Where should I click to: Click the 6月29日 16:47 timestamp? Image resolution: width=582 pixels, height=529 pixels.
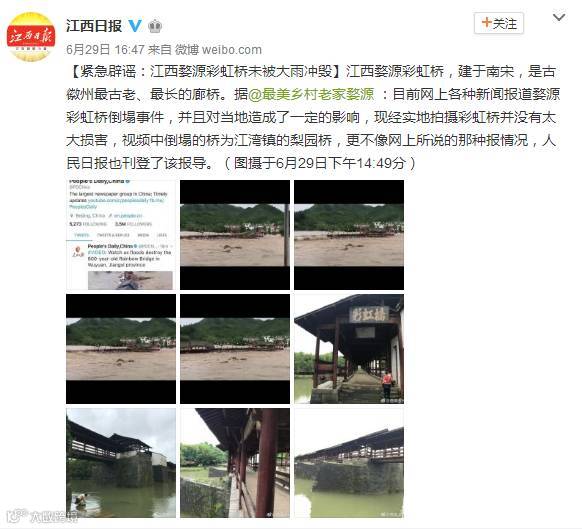[105, 49]
